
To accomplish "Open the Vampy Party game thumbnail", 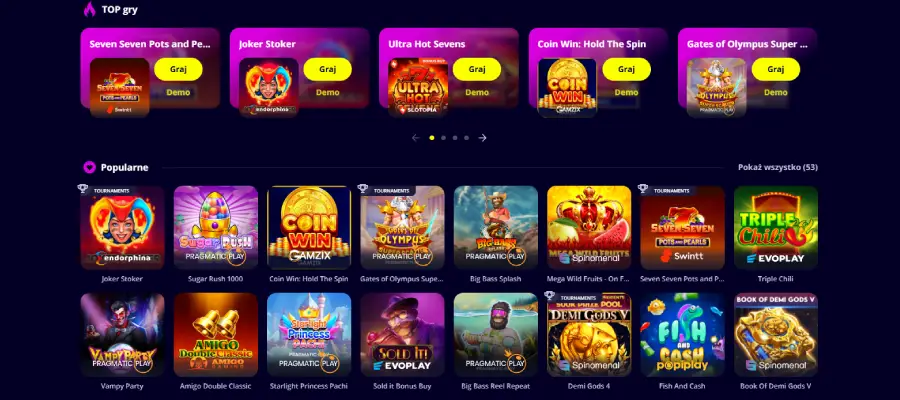I will pyautogui.click(x=122, y=335).
